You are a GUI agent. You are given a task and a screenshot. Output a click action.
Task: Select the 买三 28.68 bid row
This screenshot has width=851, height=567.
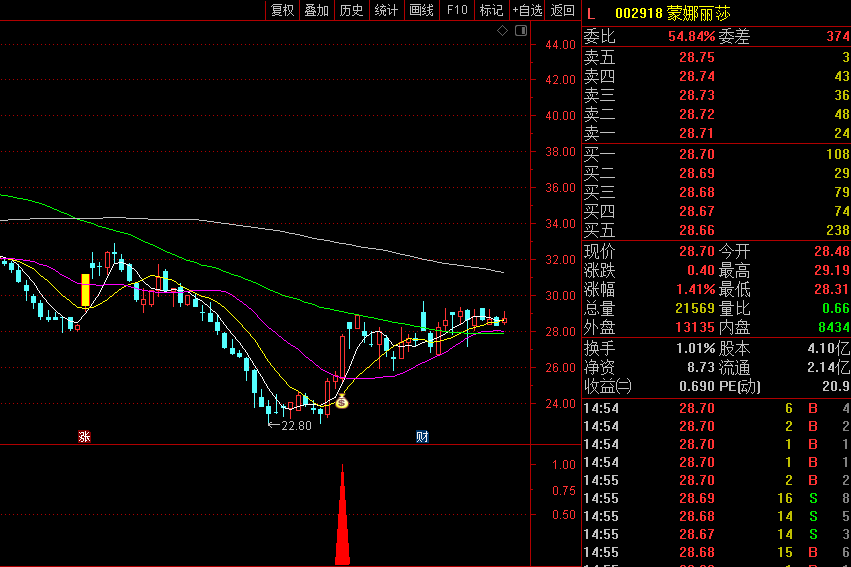(716, 193)
